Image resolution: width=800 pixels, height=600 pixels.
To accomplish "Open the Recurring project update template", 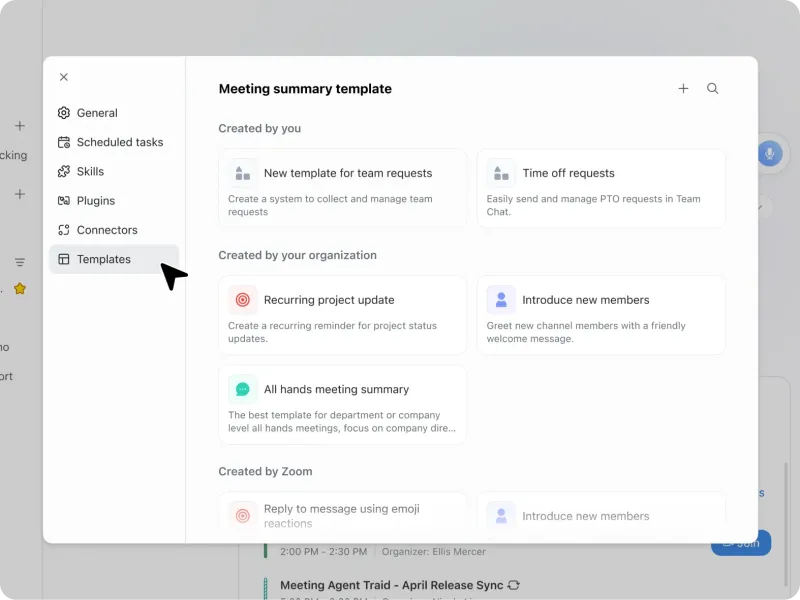I will coord(342,315).
